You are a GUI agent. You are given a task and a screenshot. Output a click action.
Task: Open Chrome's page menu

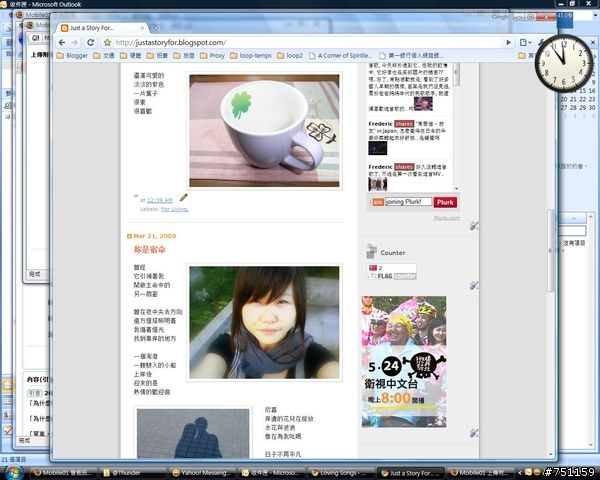pos(525,42)
